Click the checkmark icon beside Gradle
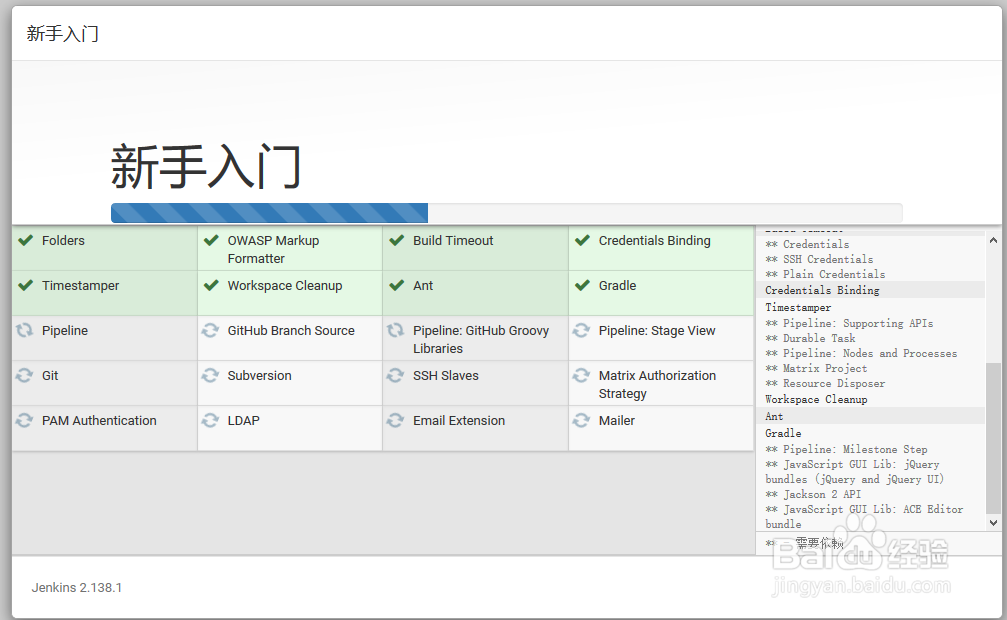This screenshot has width=1007, height=620. pyautogui.click(x=582, y=285)
